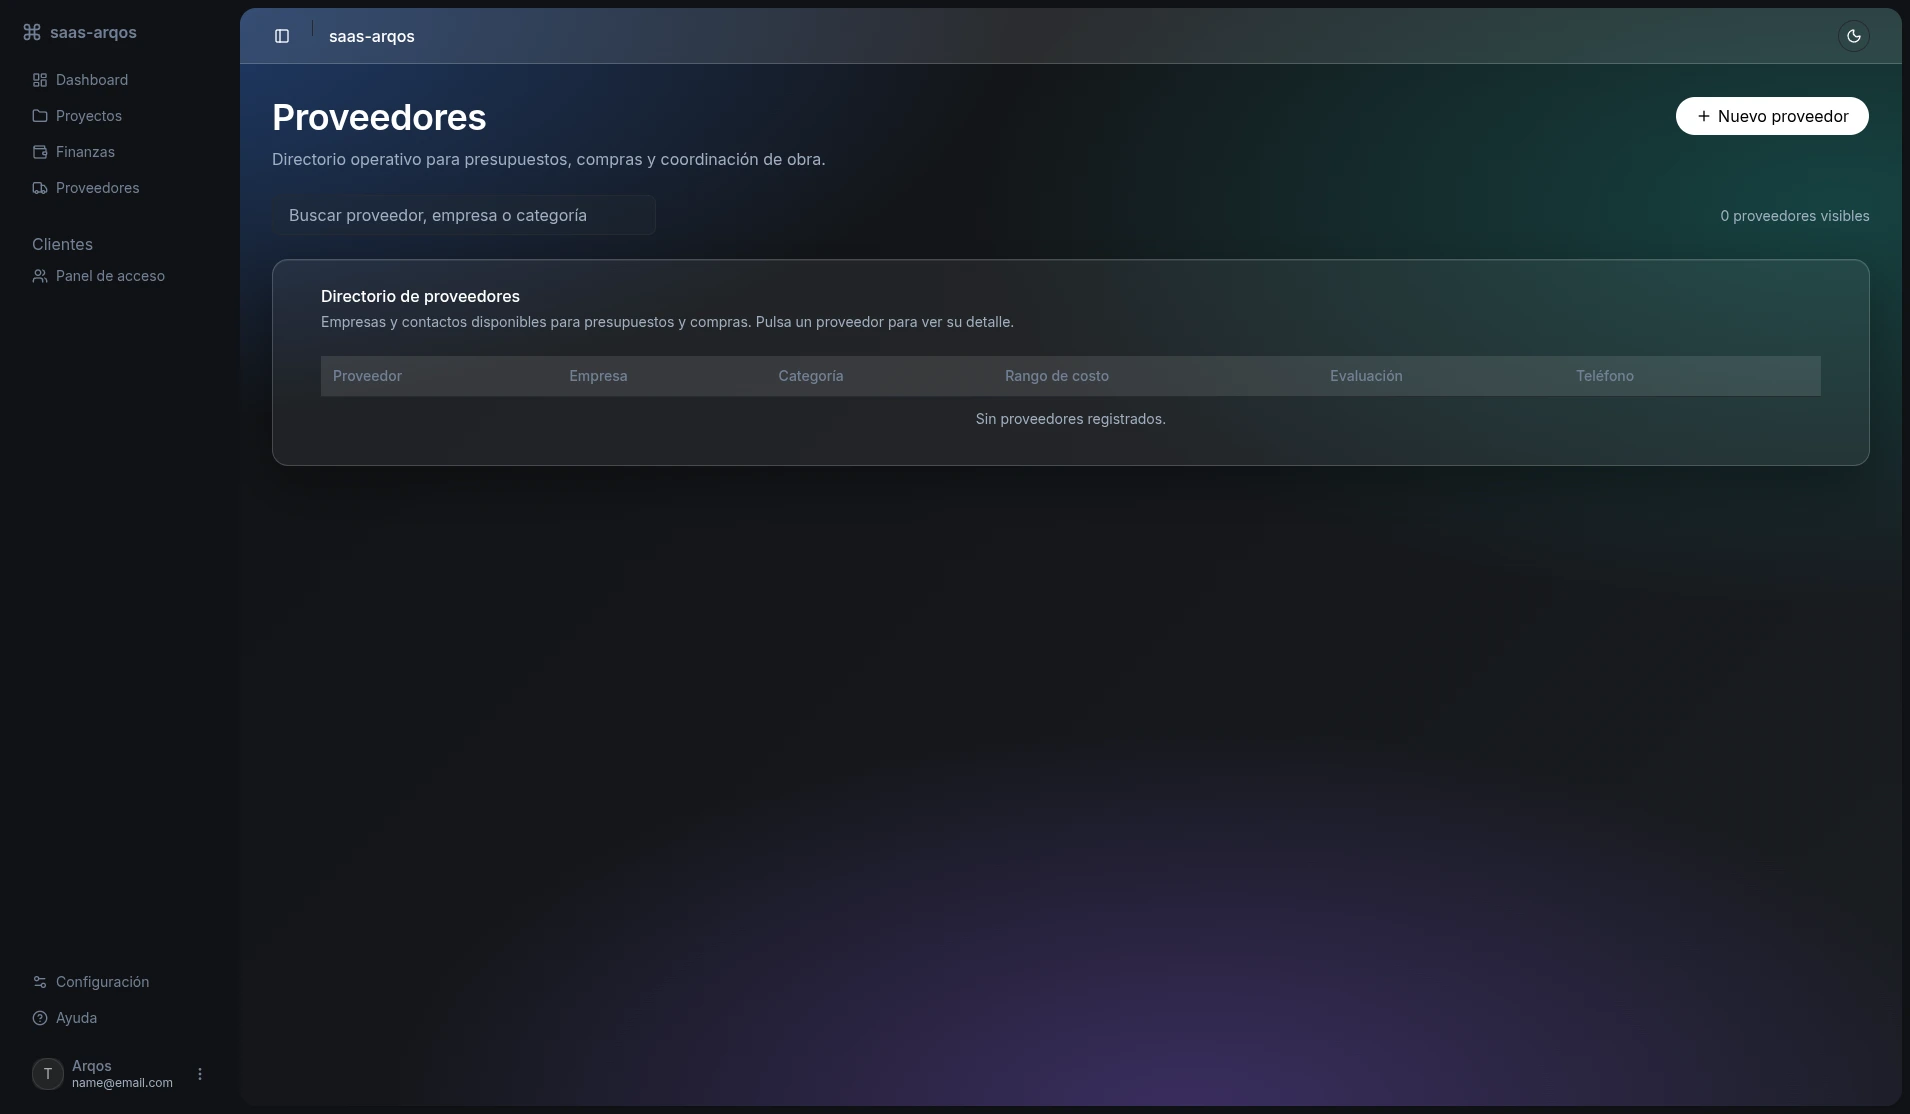This screenshot has height=1114, width=1910.
Task: Click the saas-arqos title in sidebar
Action: 93,32
